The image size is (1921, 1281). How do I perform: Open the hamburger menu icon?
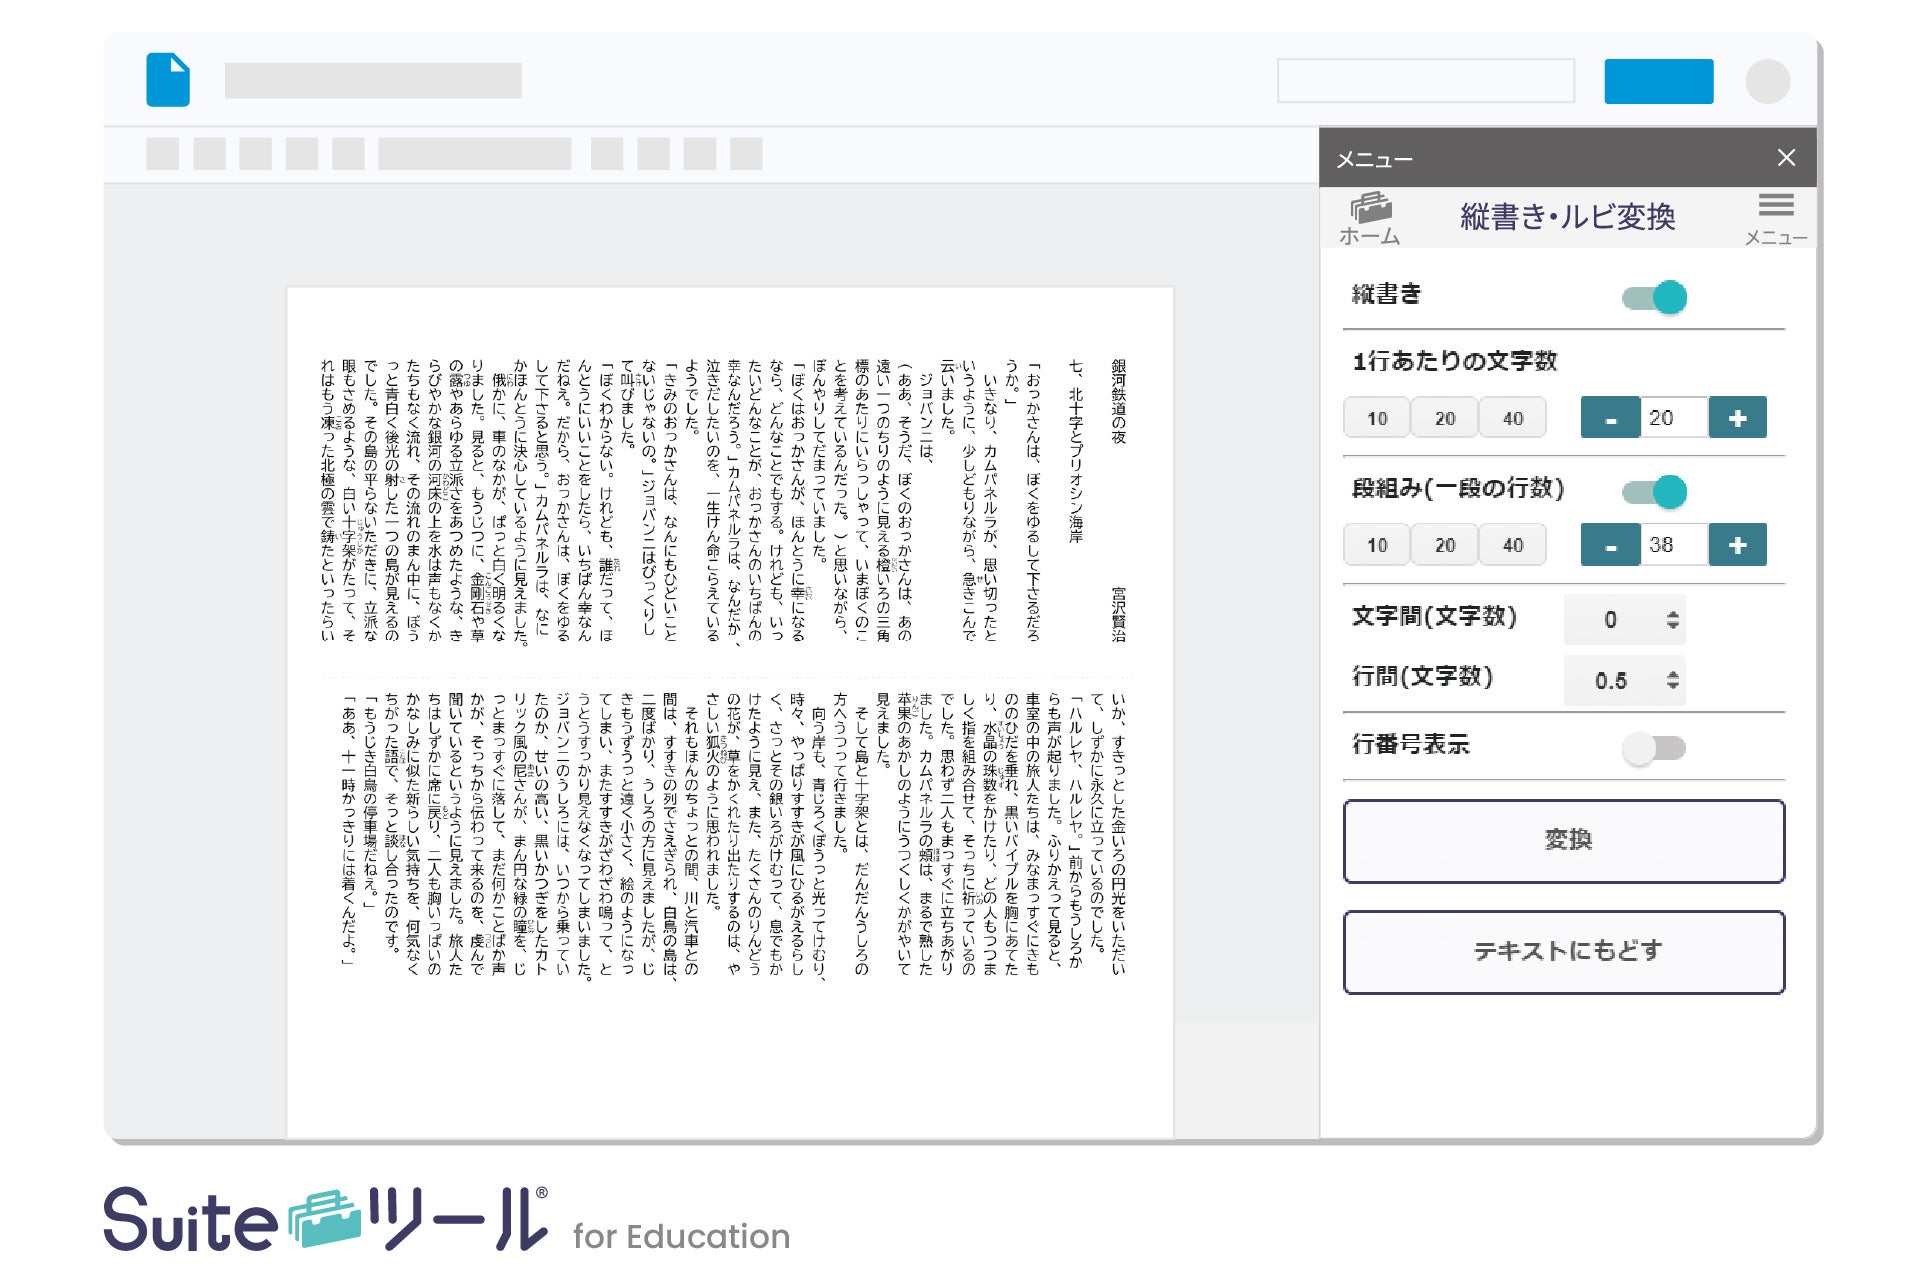(x=1775, y=206)
